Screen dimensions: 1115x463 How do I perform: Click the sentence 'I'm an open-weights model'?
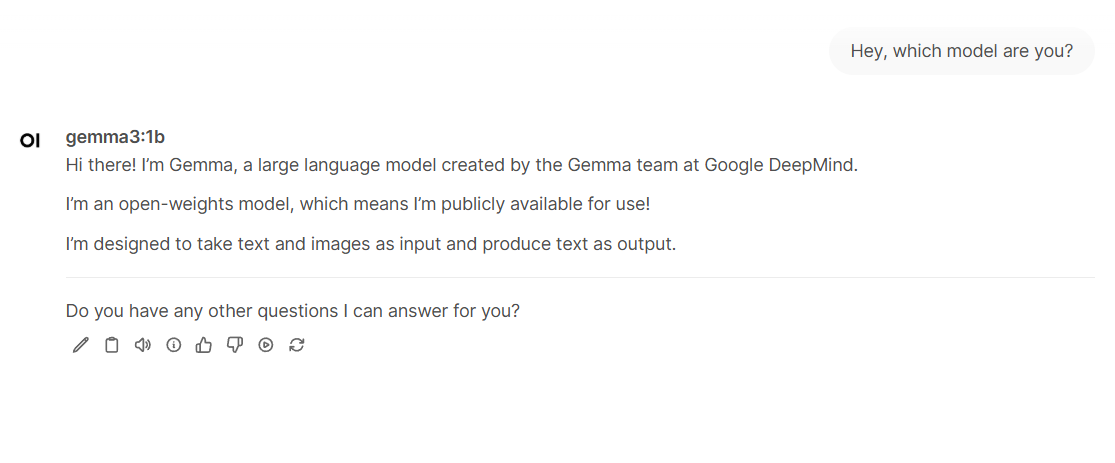point(358,205)
